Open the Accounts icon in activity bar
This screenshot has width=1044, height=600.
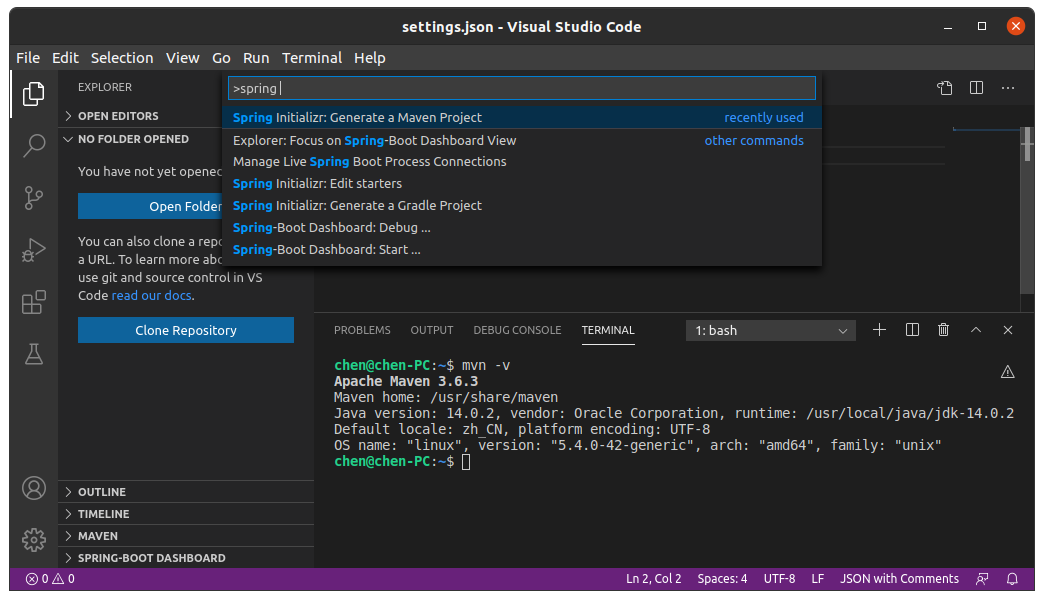pos(33,488)
